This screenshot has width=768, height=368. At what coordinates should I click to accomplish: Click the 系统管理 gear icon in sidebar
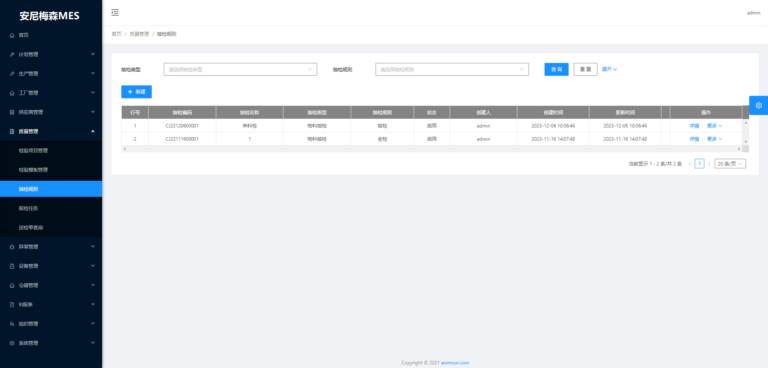(x=12, y=343)
